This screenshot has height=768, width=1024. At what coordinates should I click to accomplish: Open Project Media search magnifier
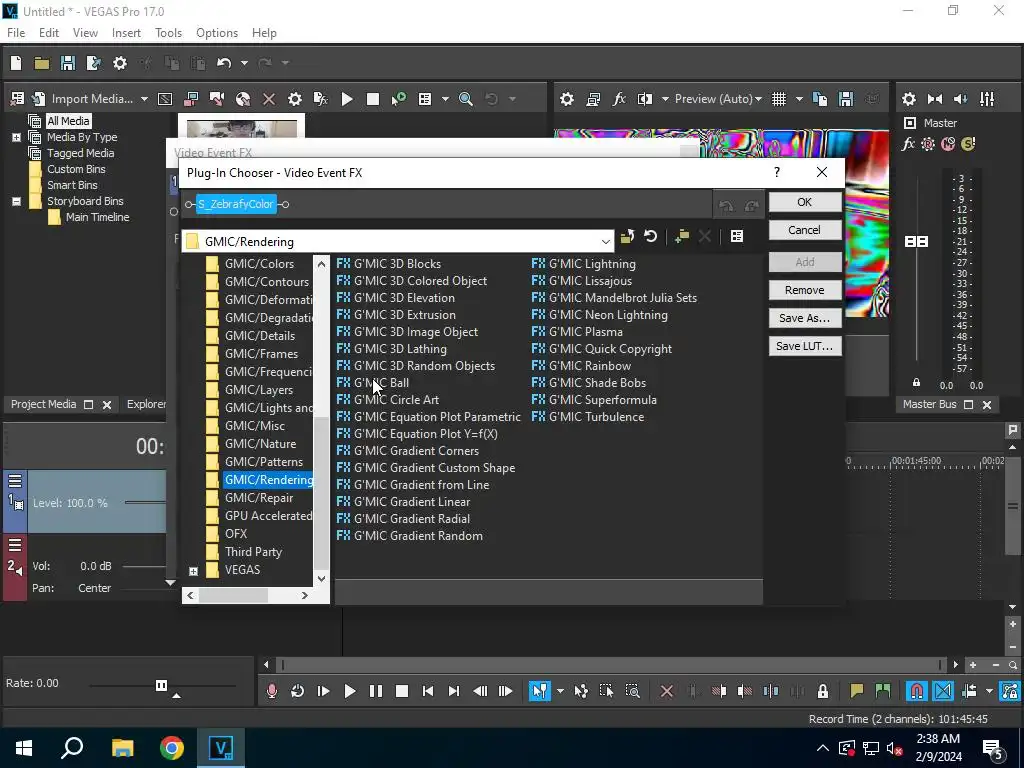pos(466,99)
